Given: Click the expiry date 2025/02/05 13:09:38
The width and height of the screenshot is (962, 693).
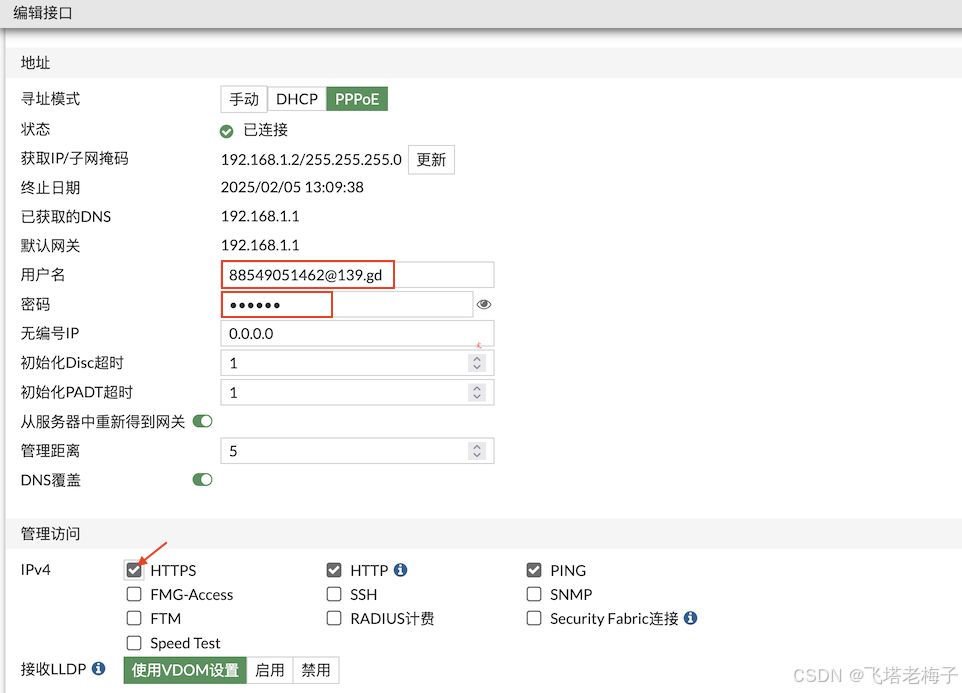Looking at the screenshot, I should [x=292, y=187].
